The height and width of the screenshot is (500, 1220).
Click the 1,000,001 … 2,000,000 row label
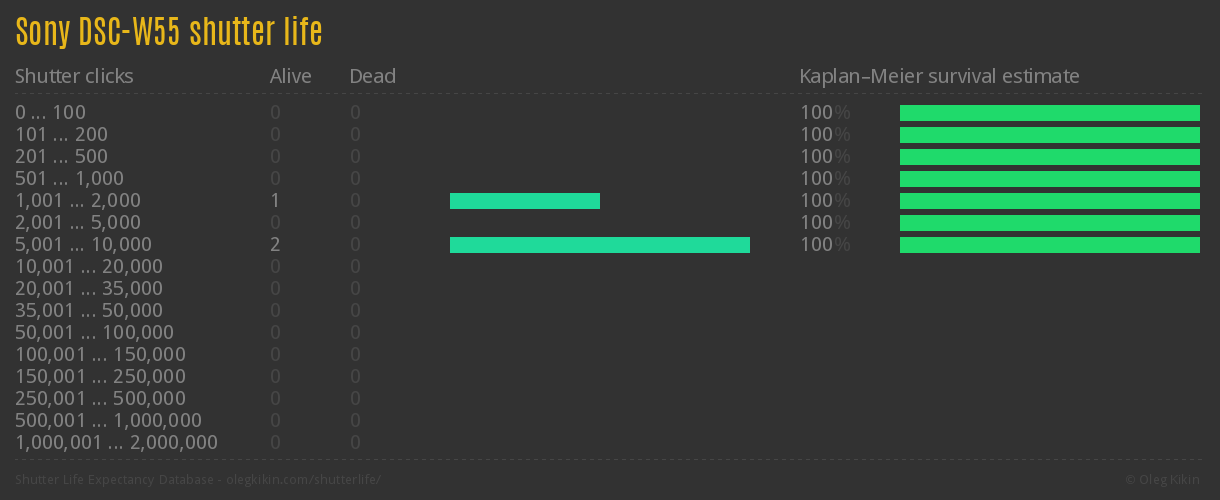[116, 443]
